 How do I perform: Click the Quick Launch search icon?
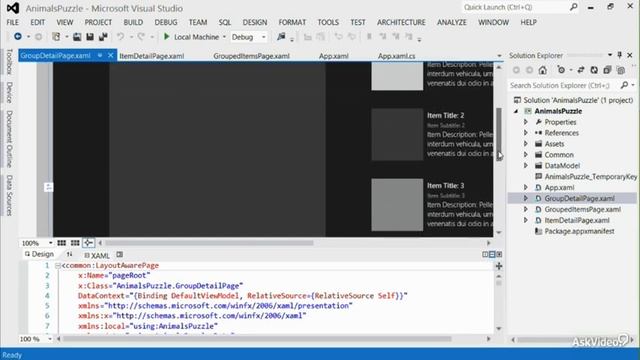coord(573,7)
